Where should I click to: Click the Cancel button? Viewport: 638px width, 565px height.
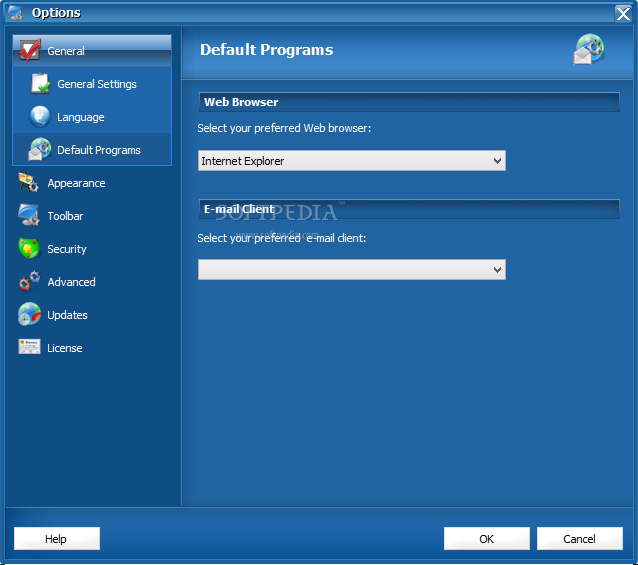(x=579, y=539)
